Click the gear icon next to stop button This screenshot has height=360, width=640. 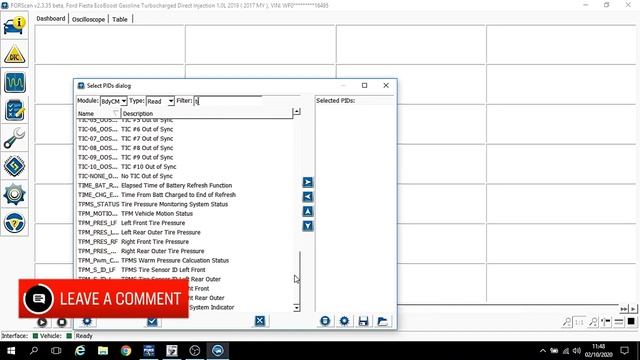87,322
